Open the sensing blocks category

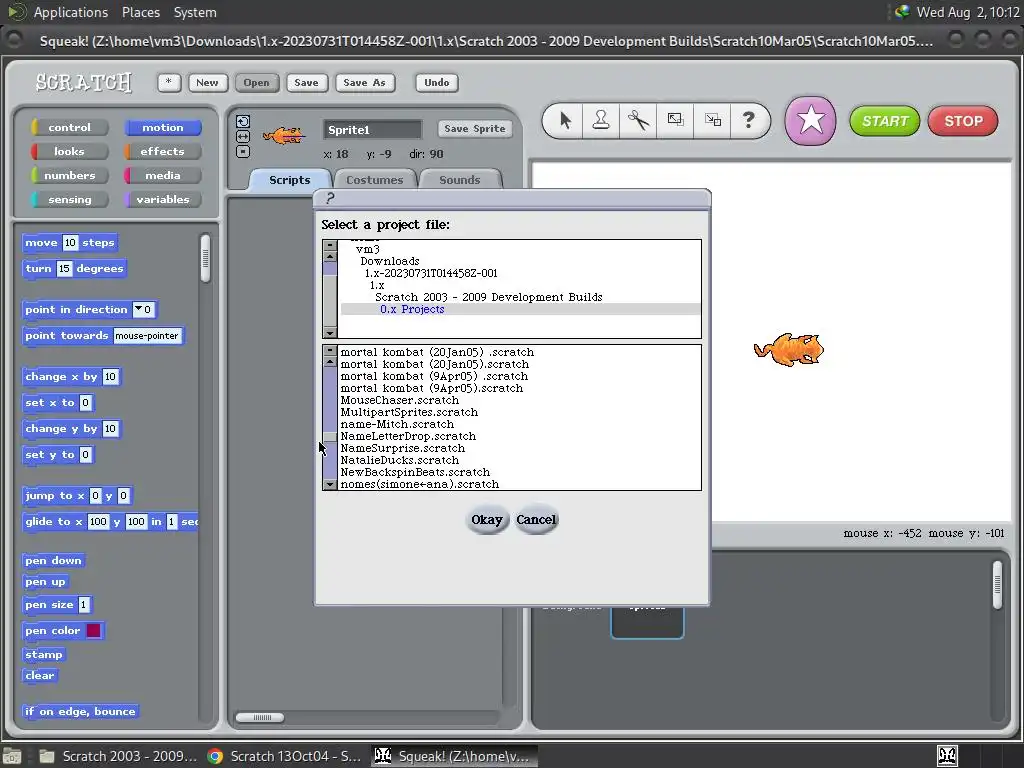click(69, 200)
